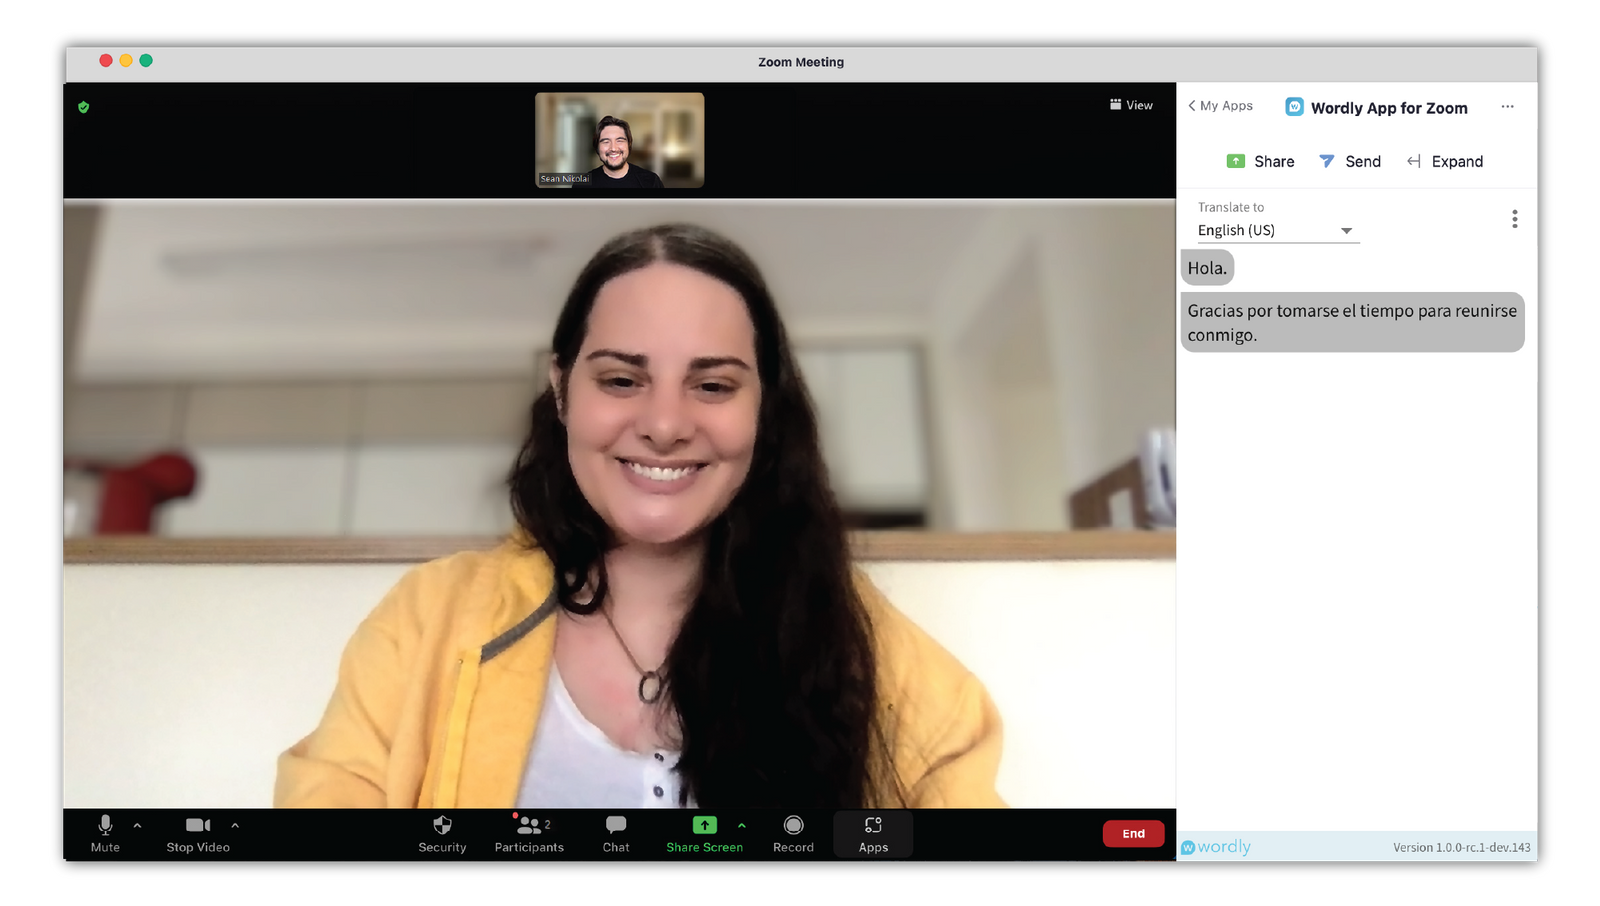The image size is (1600, 906).
Task: Go back to My Apps
Action: point(1219,105)
